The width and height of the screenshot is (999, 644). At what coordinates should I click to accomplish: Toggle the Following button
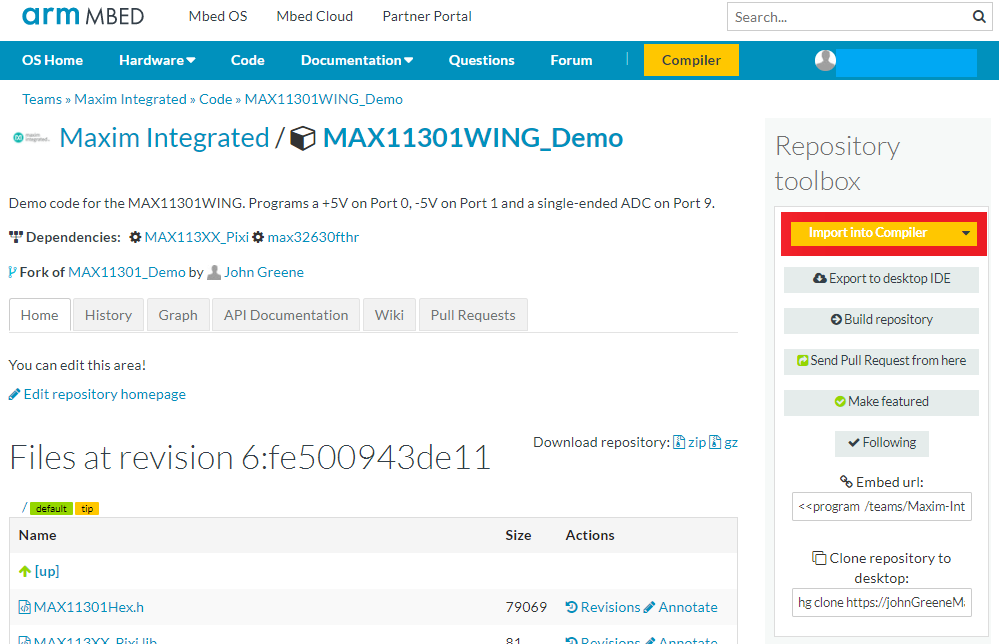pos(882,443)
